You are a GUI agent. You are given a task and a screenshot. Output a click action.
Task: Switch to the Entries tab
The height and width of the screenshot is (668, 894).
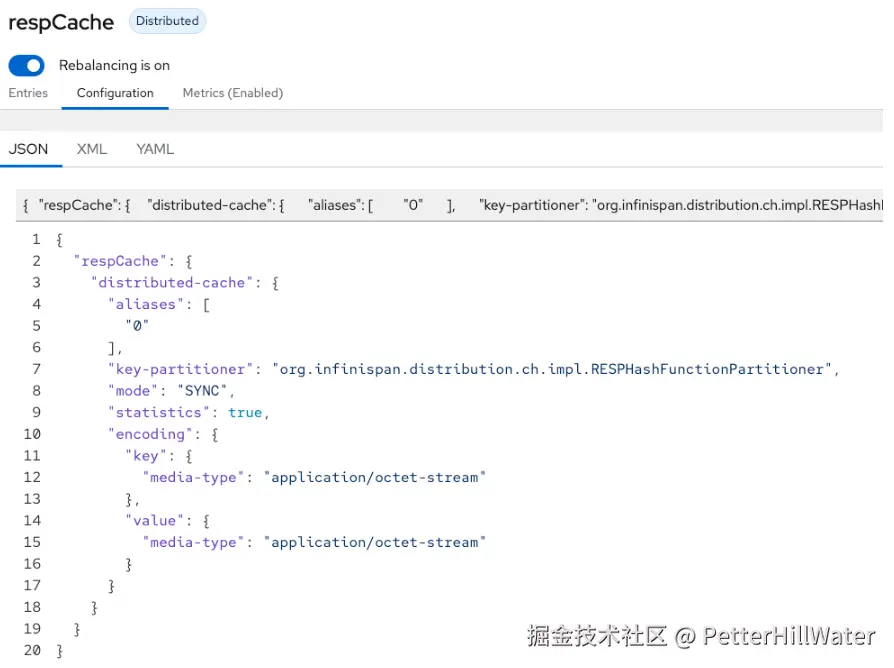[28, 93]
